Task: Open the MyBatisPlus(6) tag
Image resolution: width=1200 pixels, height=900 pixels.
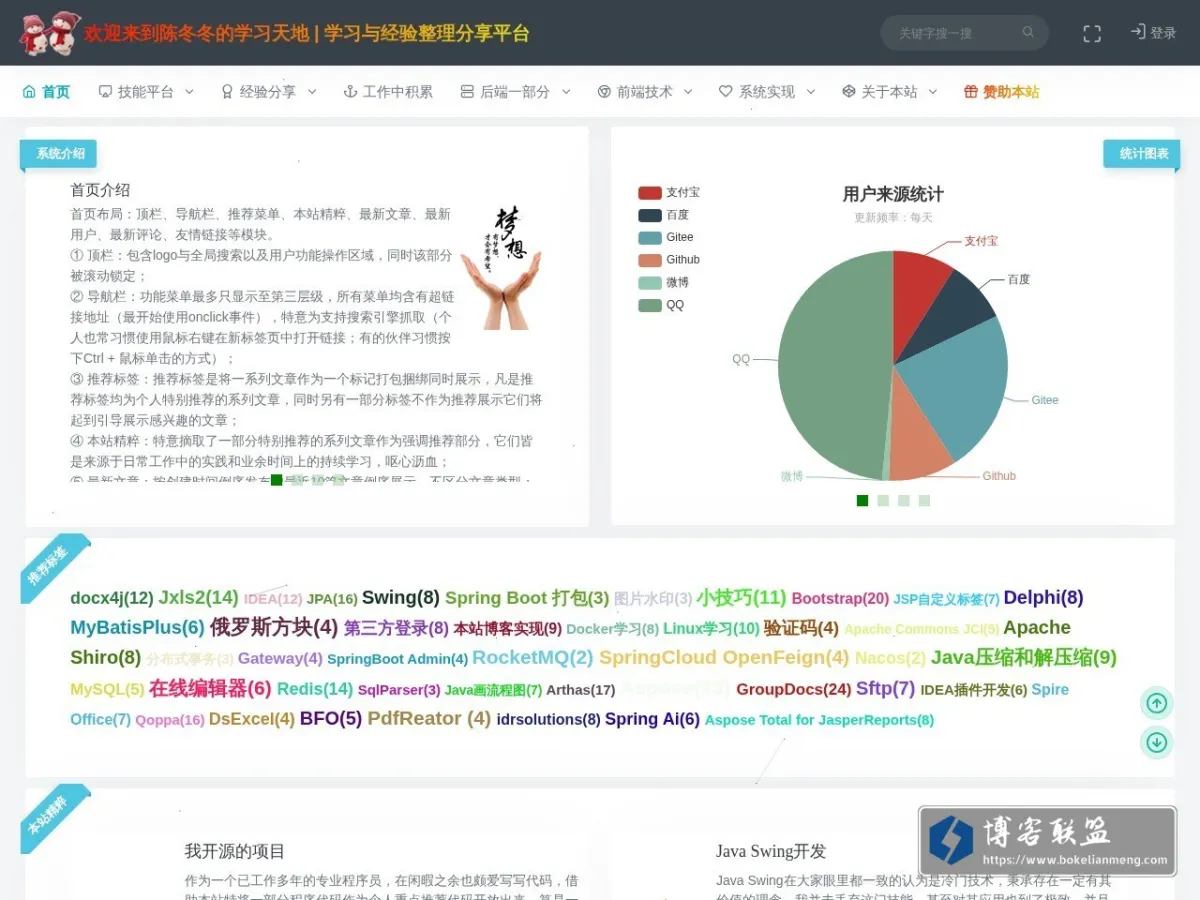Action: (x=137, y=628)
